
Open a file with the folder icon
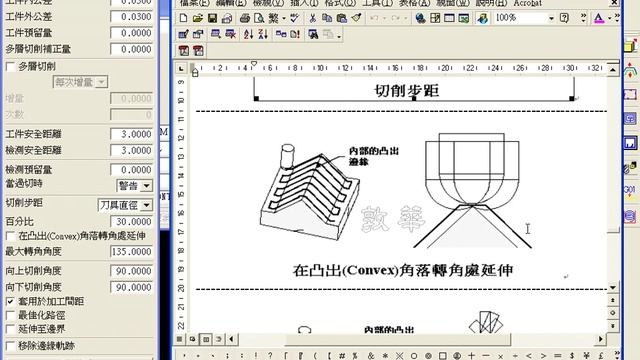198,18
